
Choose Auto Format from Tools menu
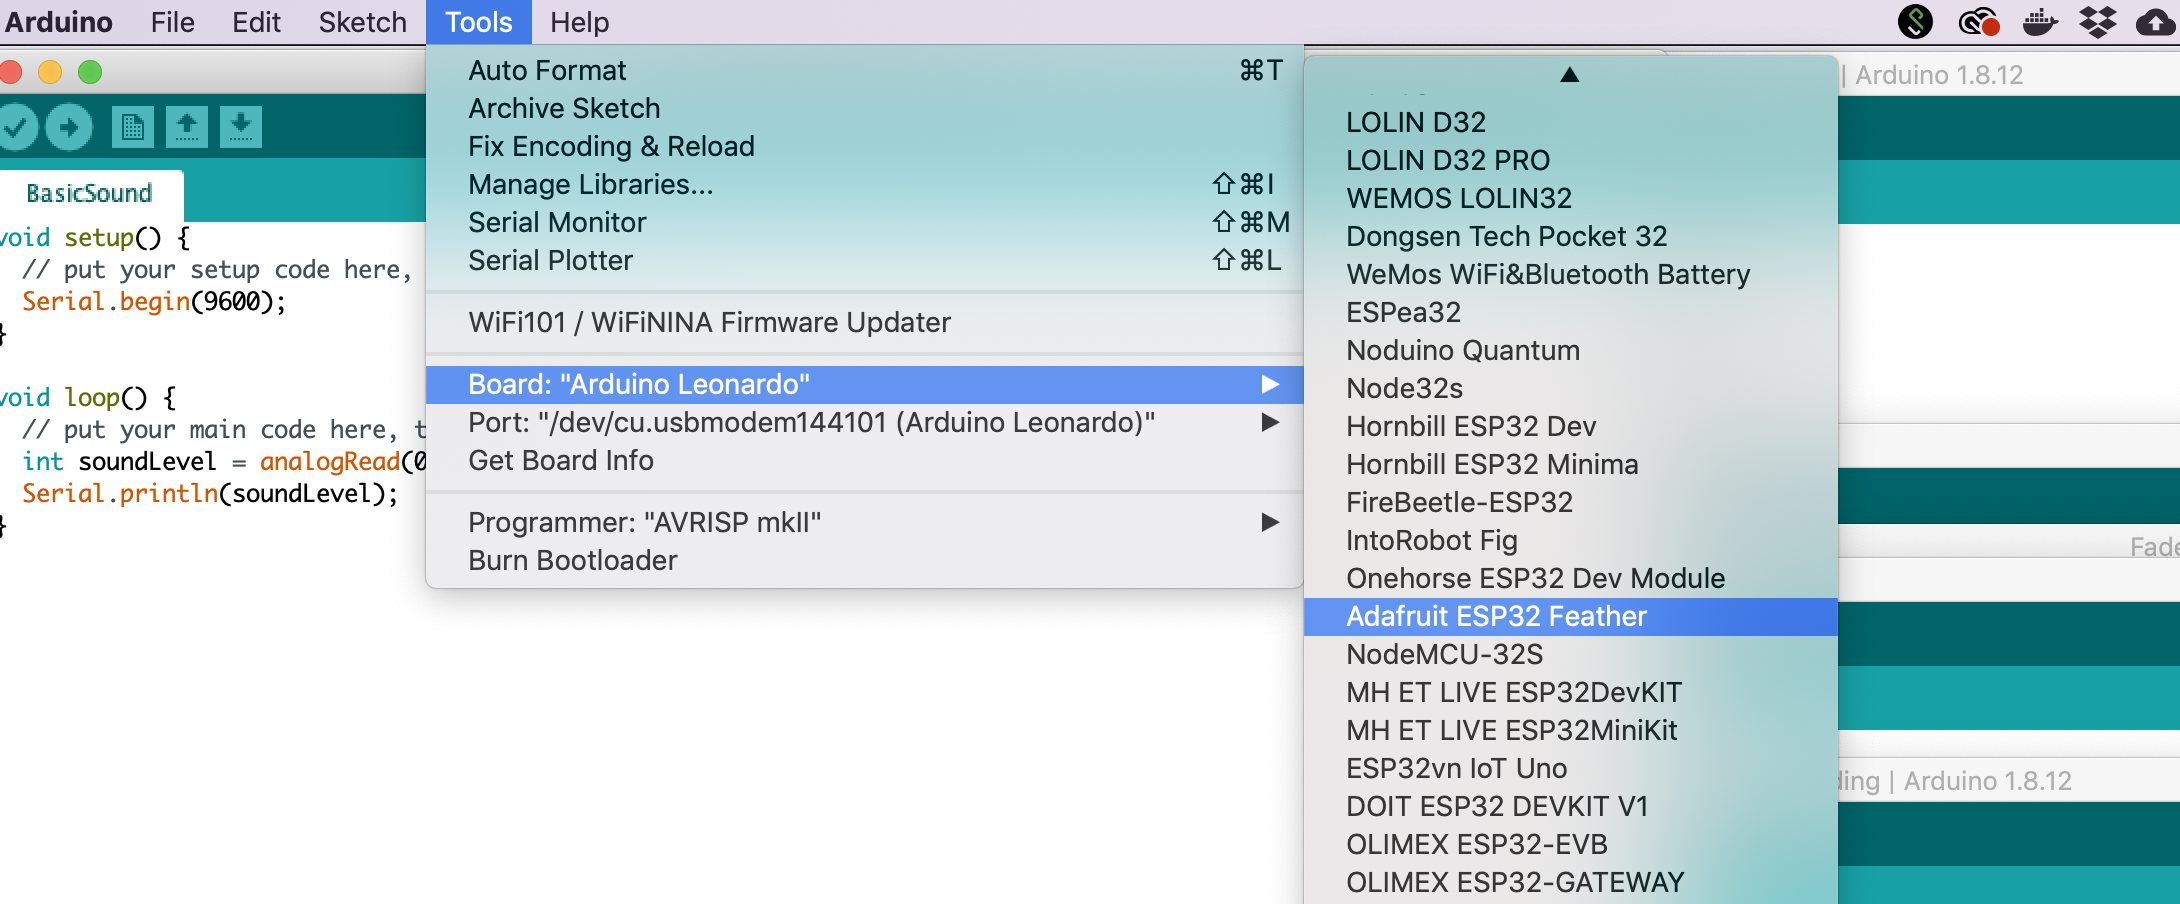coord(865,71)
